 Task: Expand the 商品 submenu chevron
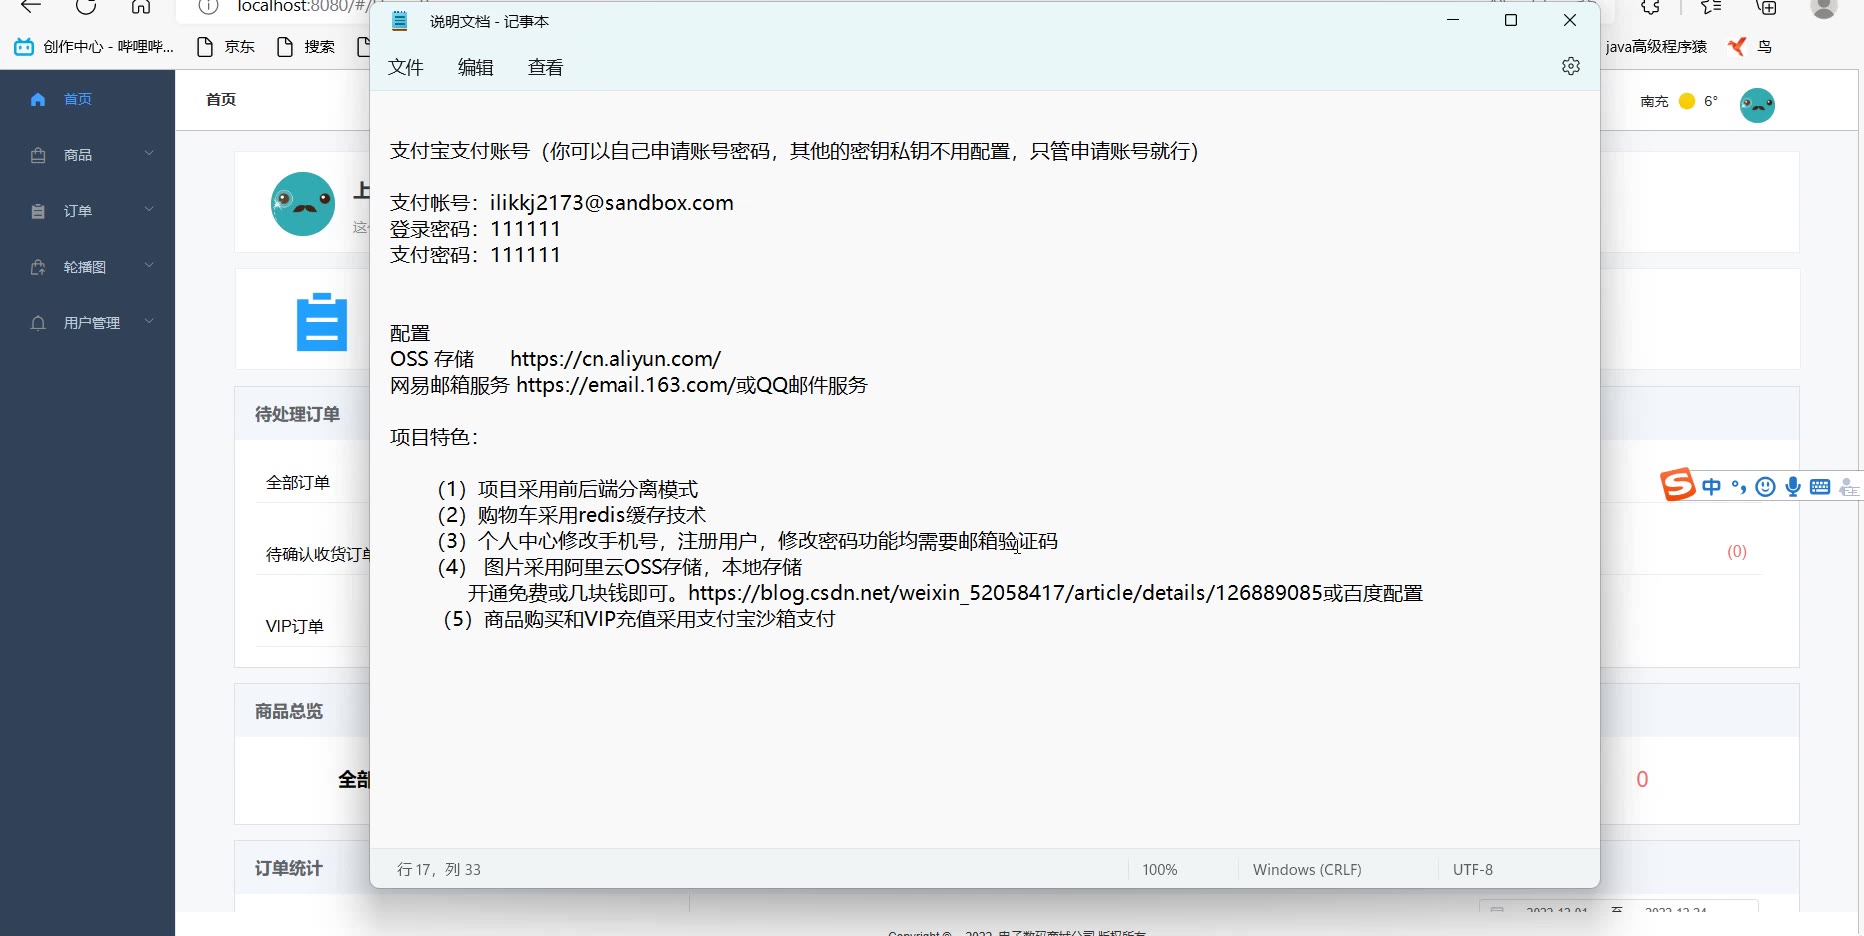pyautogui.click(x=149, y=153)
